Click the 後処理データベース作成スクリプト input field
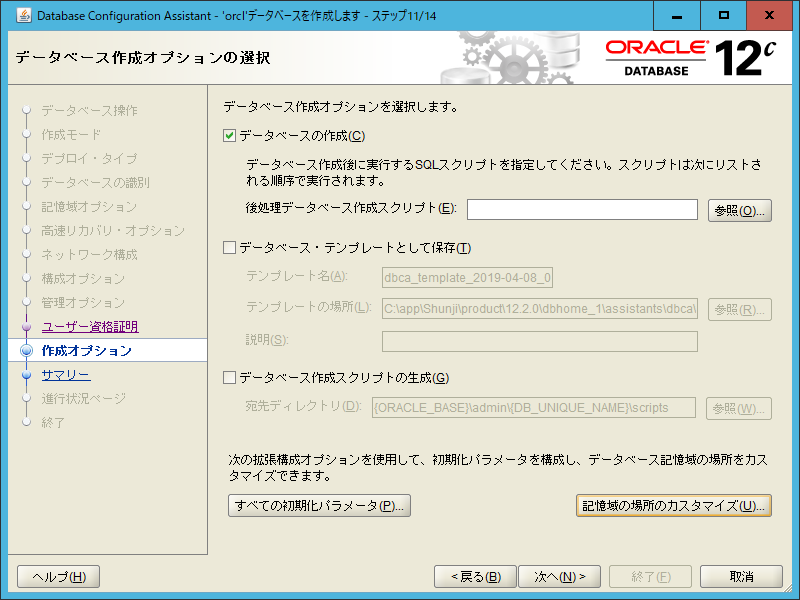This screenshot has height=600, width=800. tap(582, 210)
